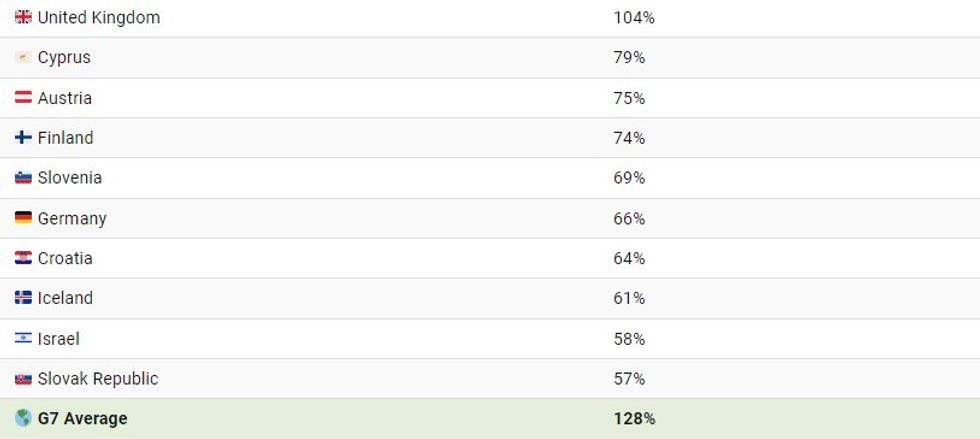Click the 104% value for United Kingdom
980x439 pixels.
[634, 18]
